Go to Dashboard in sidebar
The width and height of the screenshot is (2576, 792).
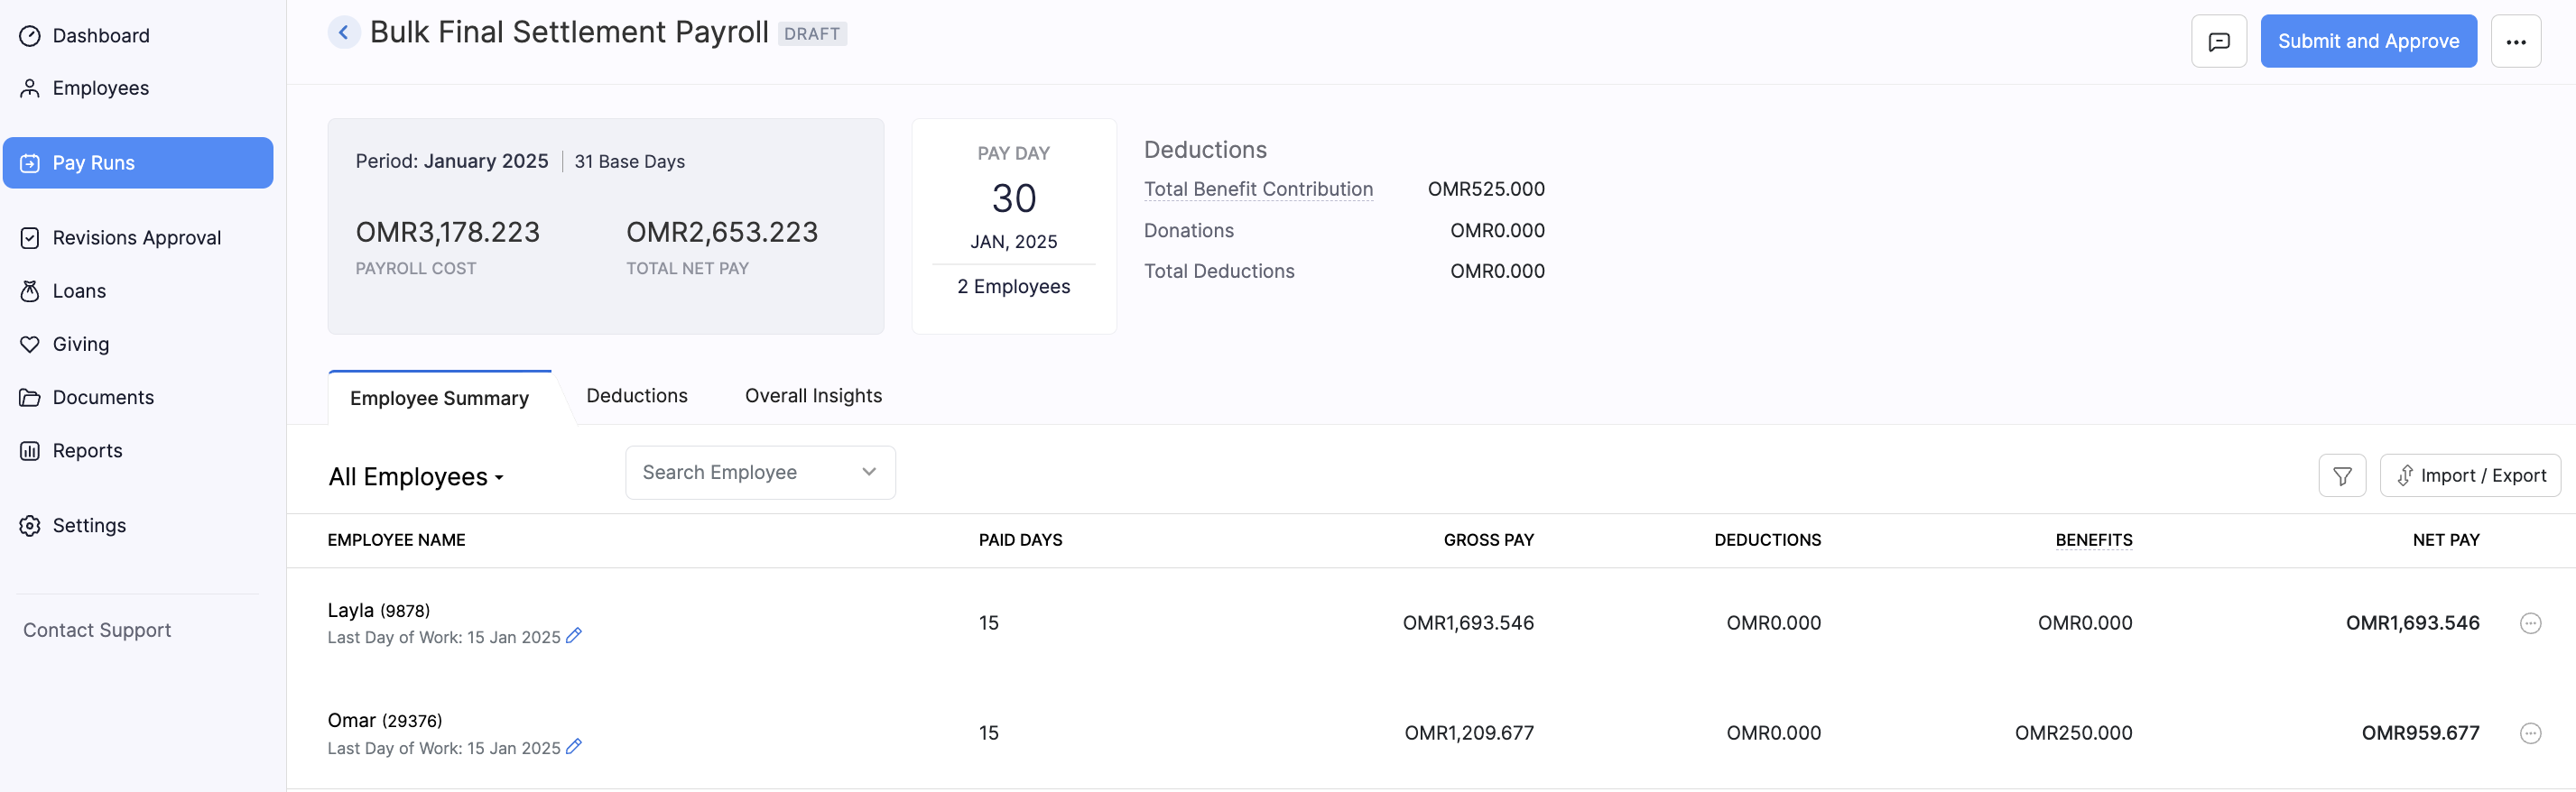pyautogui.click(x=100, y=36)
